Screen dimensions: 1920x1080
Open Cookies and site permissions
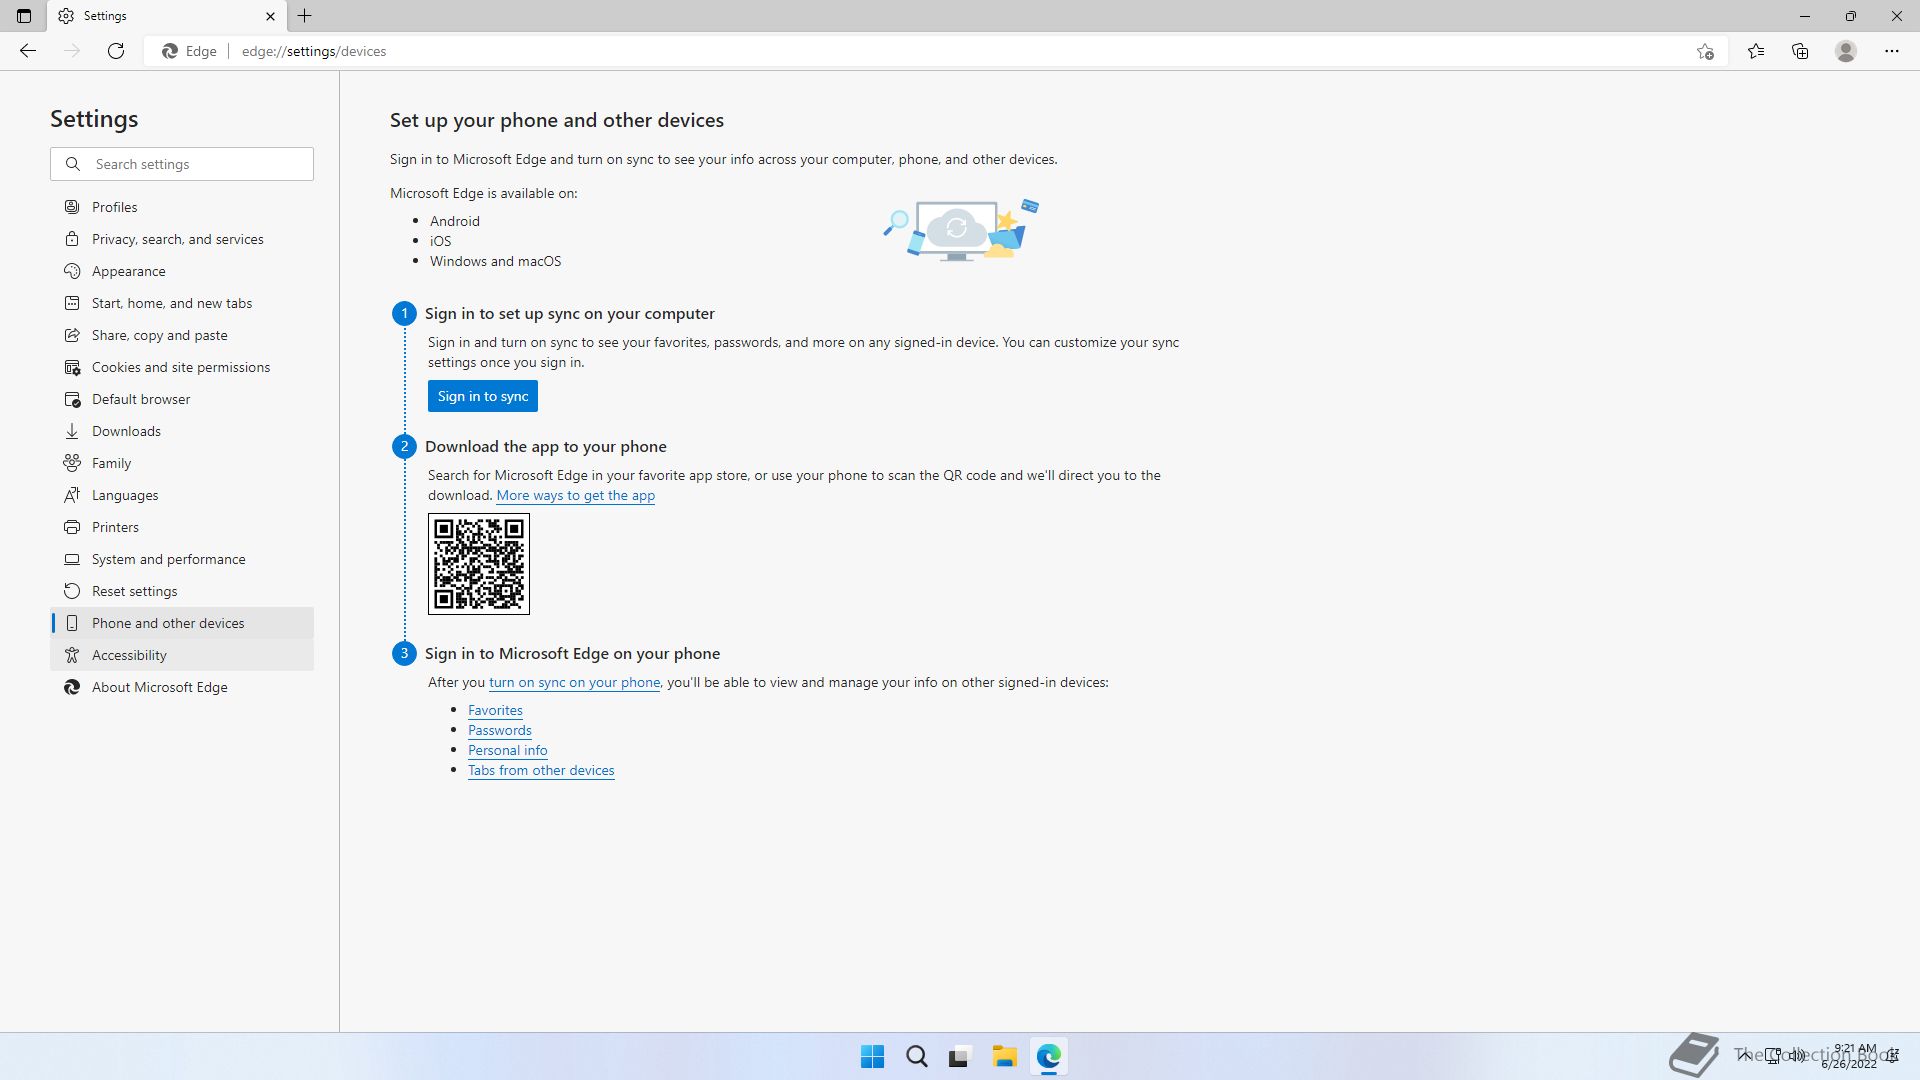pyautogui.click(x=182, y=367)
